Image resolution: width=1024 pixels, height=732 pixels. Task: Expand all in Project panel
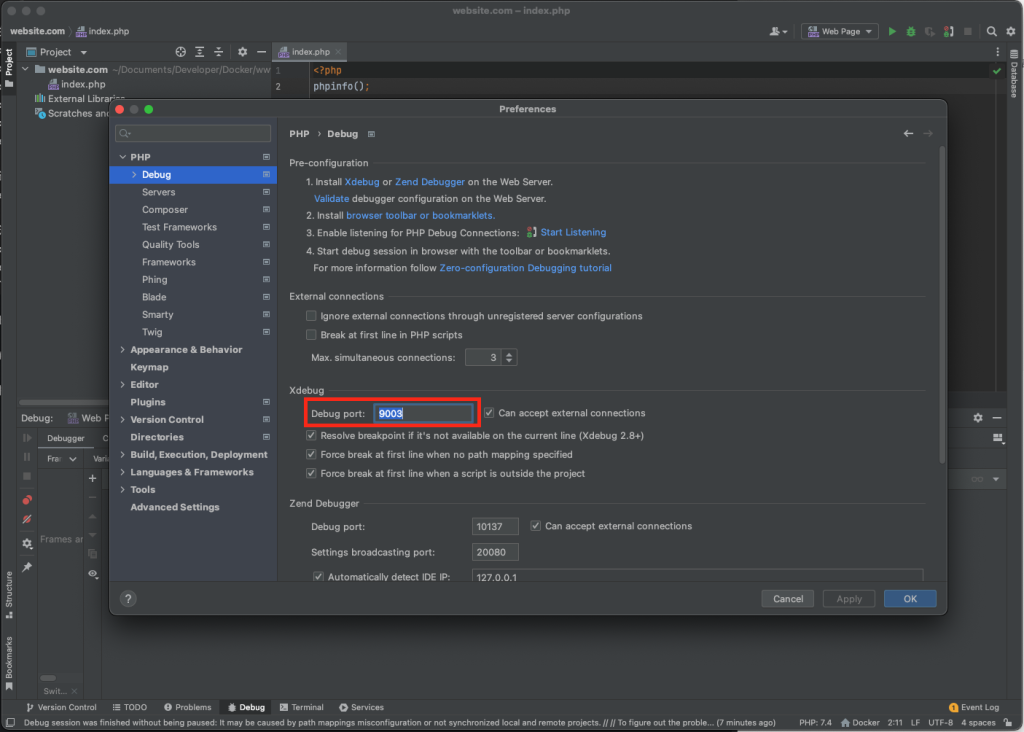tap(199, 52)
